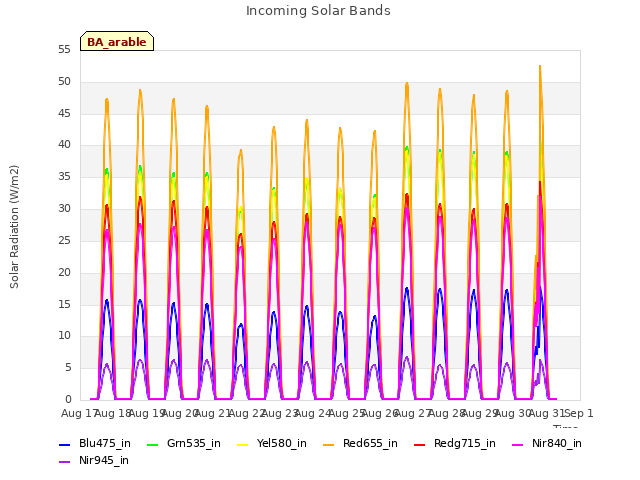This screenshot has height=480, width=640.
Task: Click the 15 y-axis tick label
Action: 64,304
